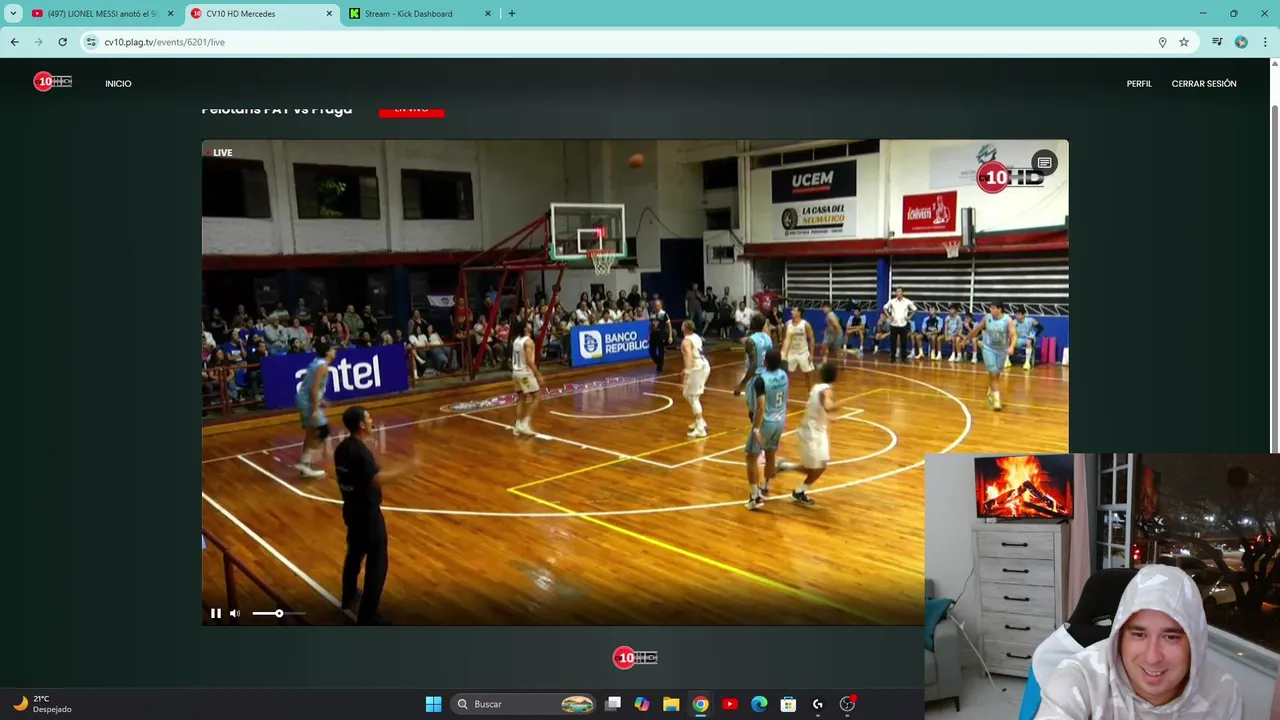Open PERFIL page
The height and width of the screenshot is (720, 1280).
(1139, 84)
